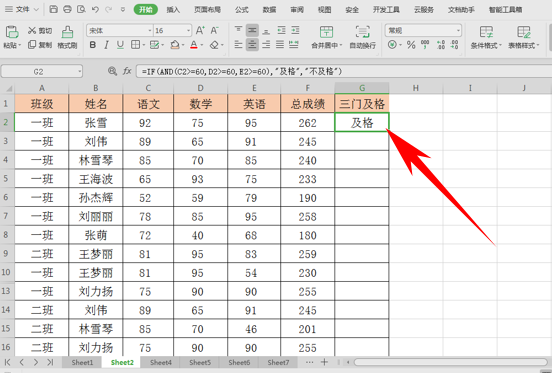Toggle Bold formatting
Screen dimensions: 553x373
coord(92,45)
